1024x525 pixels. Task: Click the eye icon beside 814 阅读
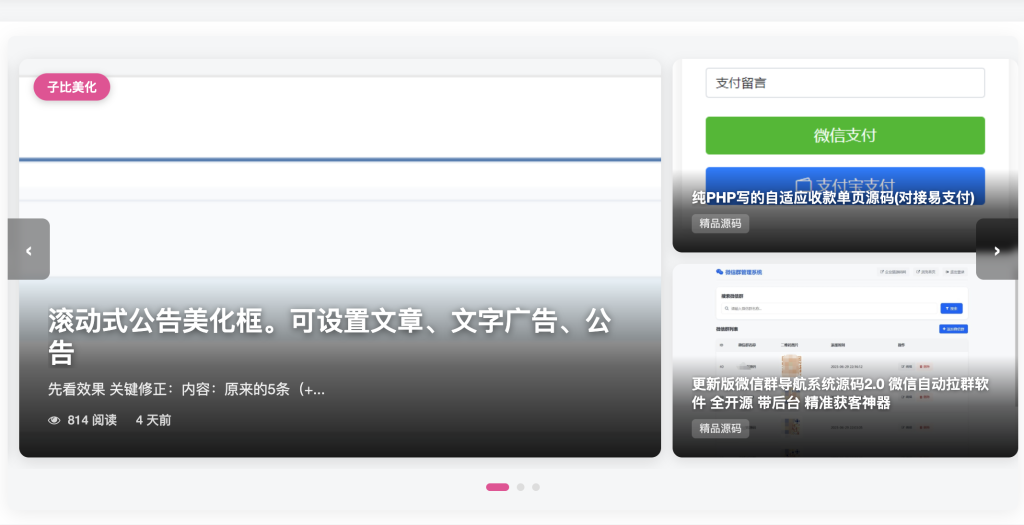coord(54,421)
